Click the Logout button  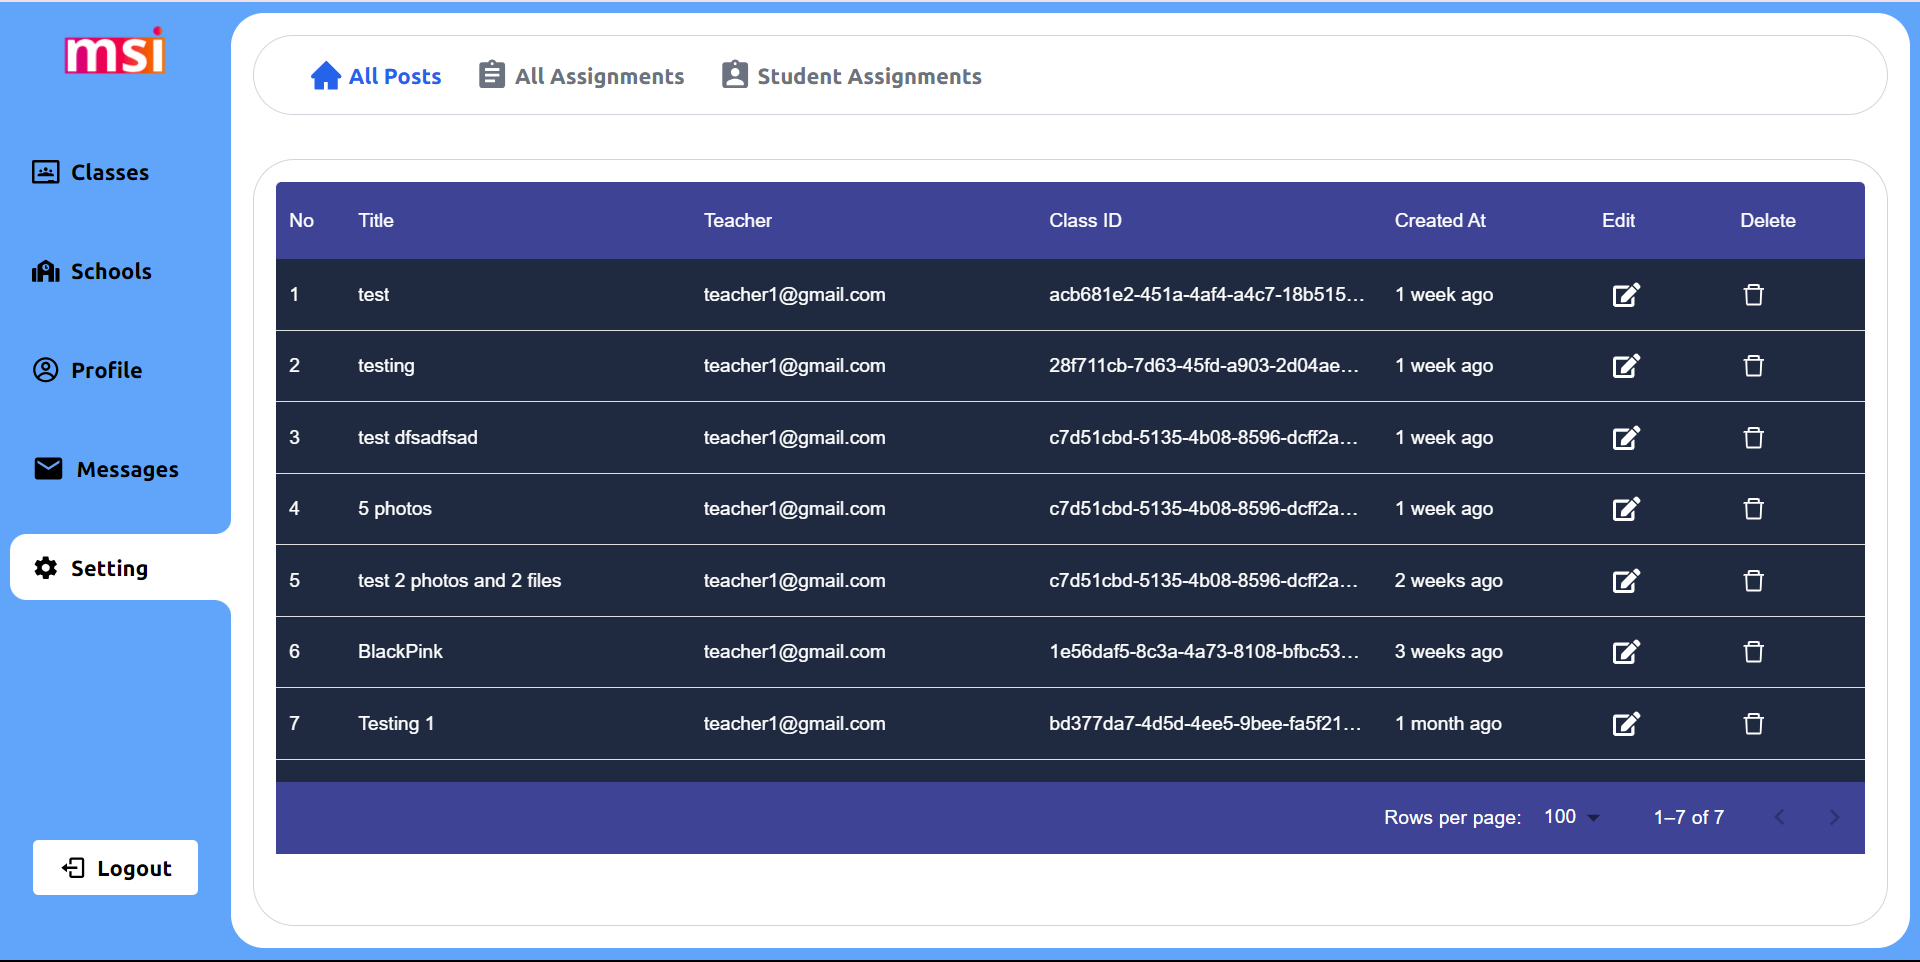click(x=115, y=868)
